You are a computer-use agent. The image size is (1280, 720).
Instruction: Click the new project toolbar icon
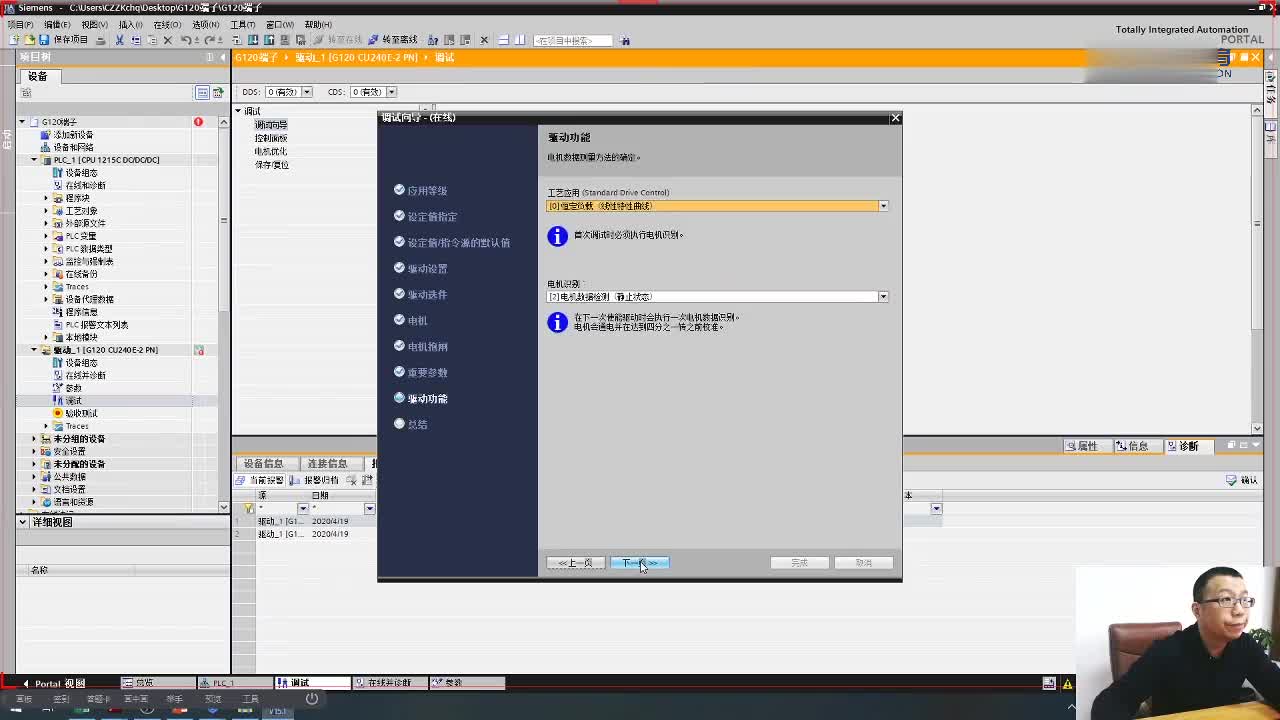click(x=13, y=40)
